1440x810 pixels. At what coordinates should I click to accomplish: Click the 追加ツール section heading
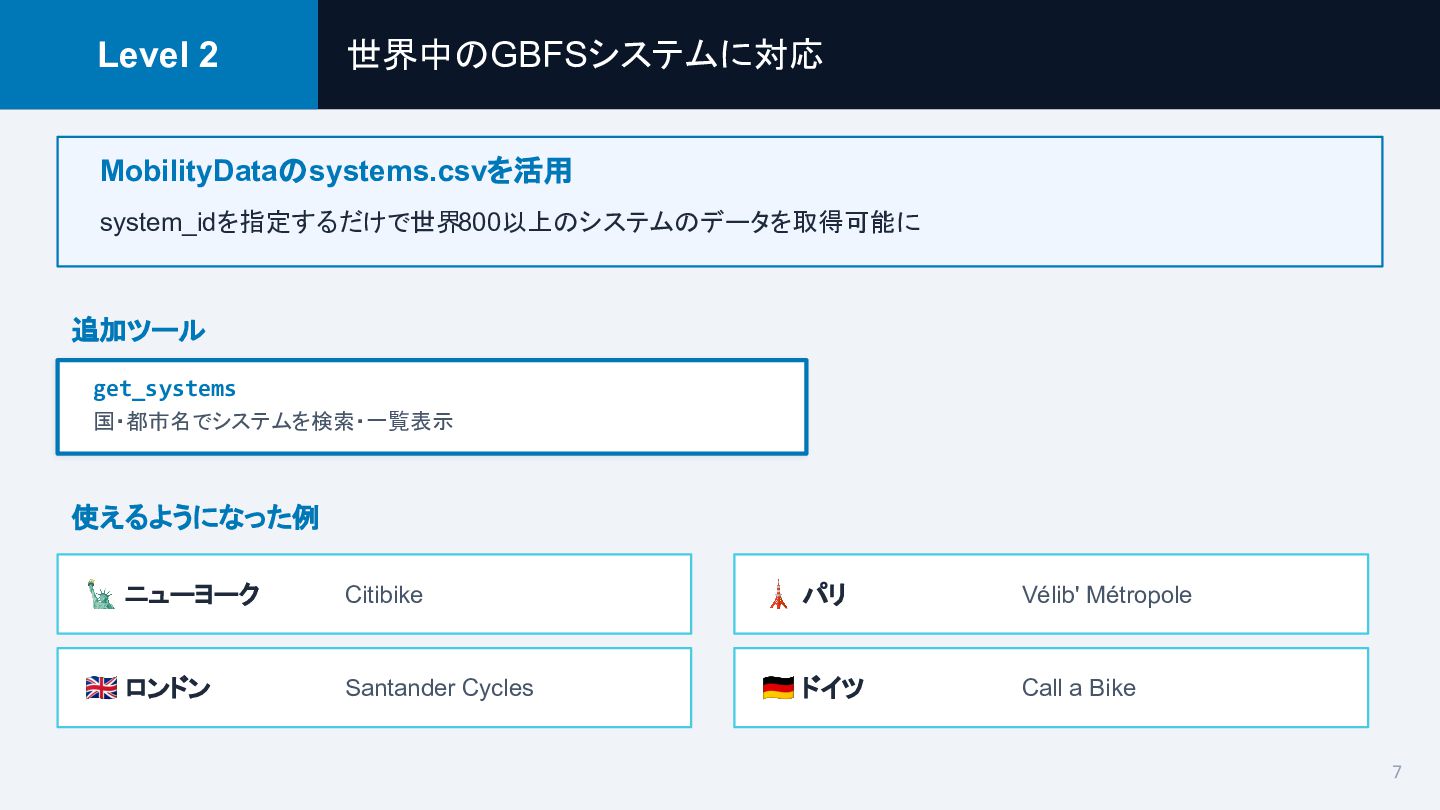coord(138,330)
